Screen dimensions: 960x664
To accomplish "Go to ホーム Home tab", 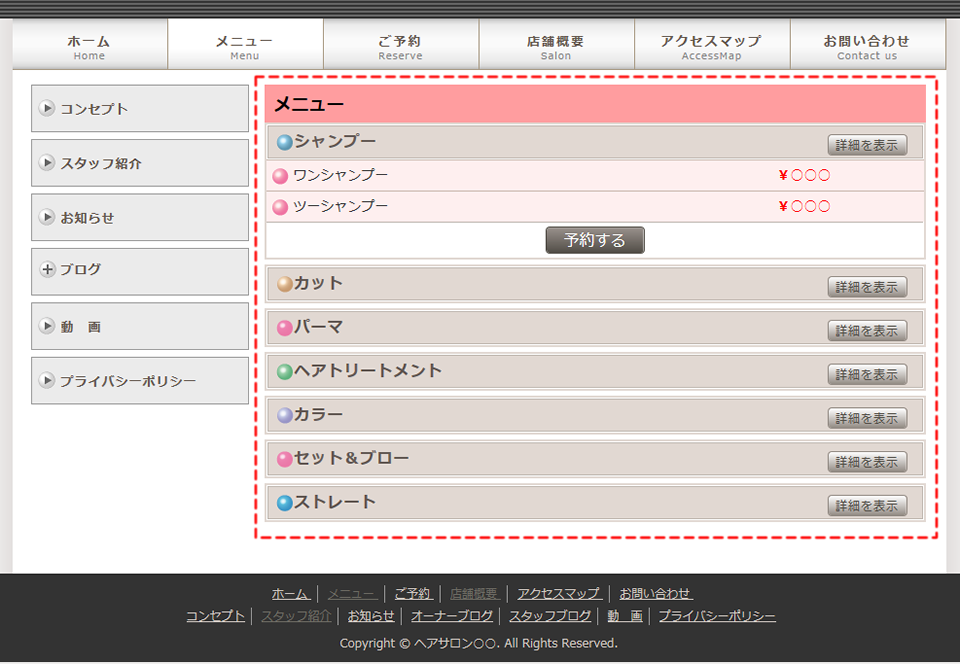I will [89, 44].
